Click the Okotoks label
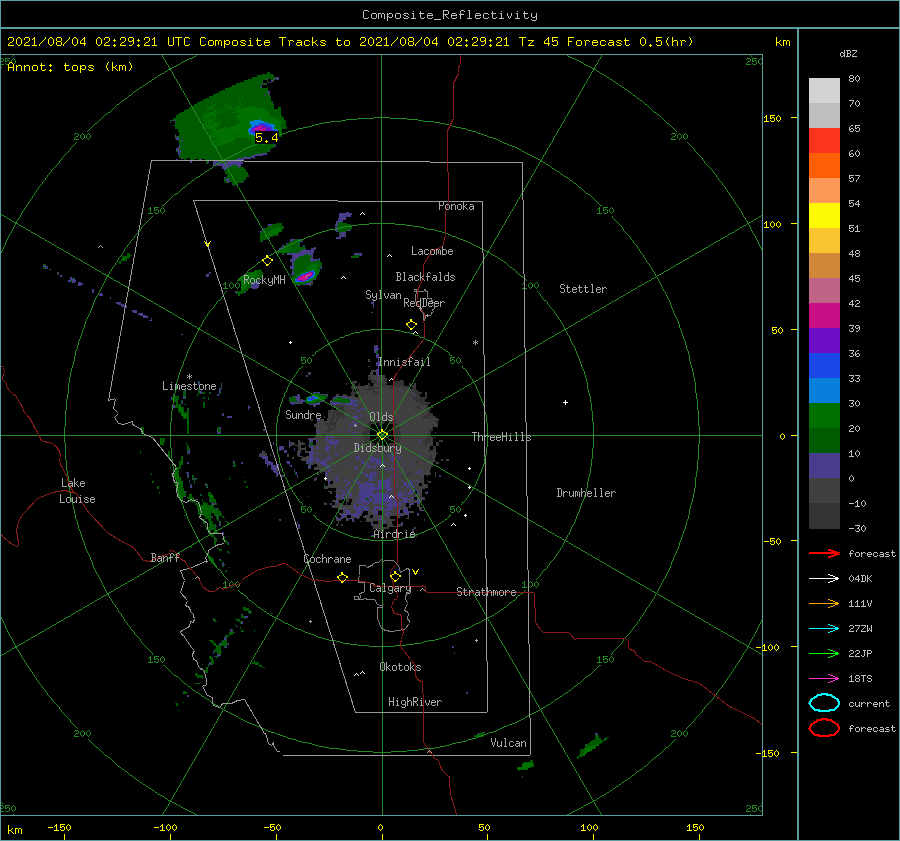The height and width of the screenshot is (841, 900). tap(400, 667)
